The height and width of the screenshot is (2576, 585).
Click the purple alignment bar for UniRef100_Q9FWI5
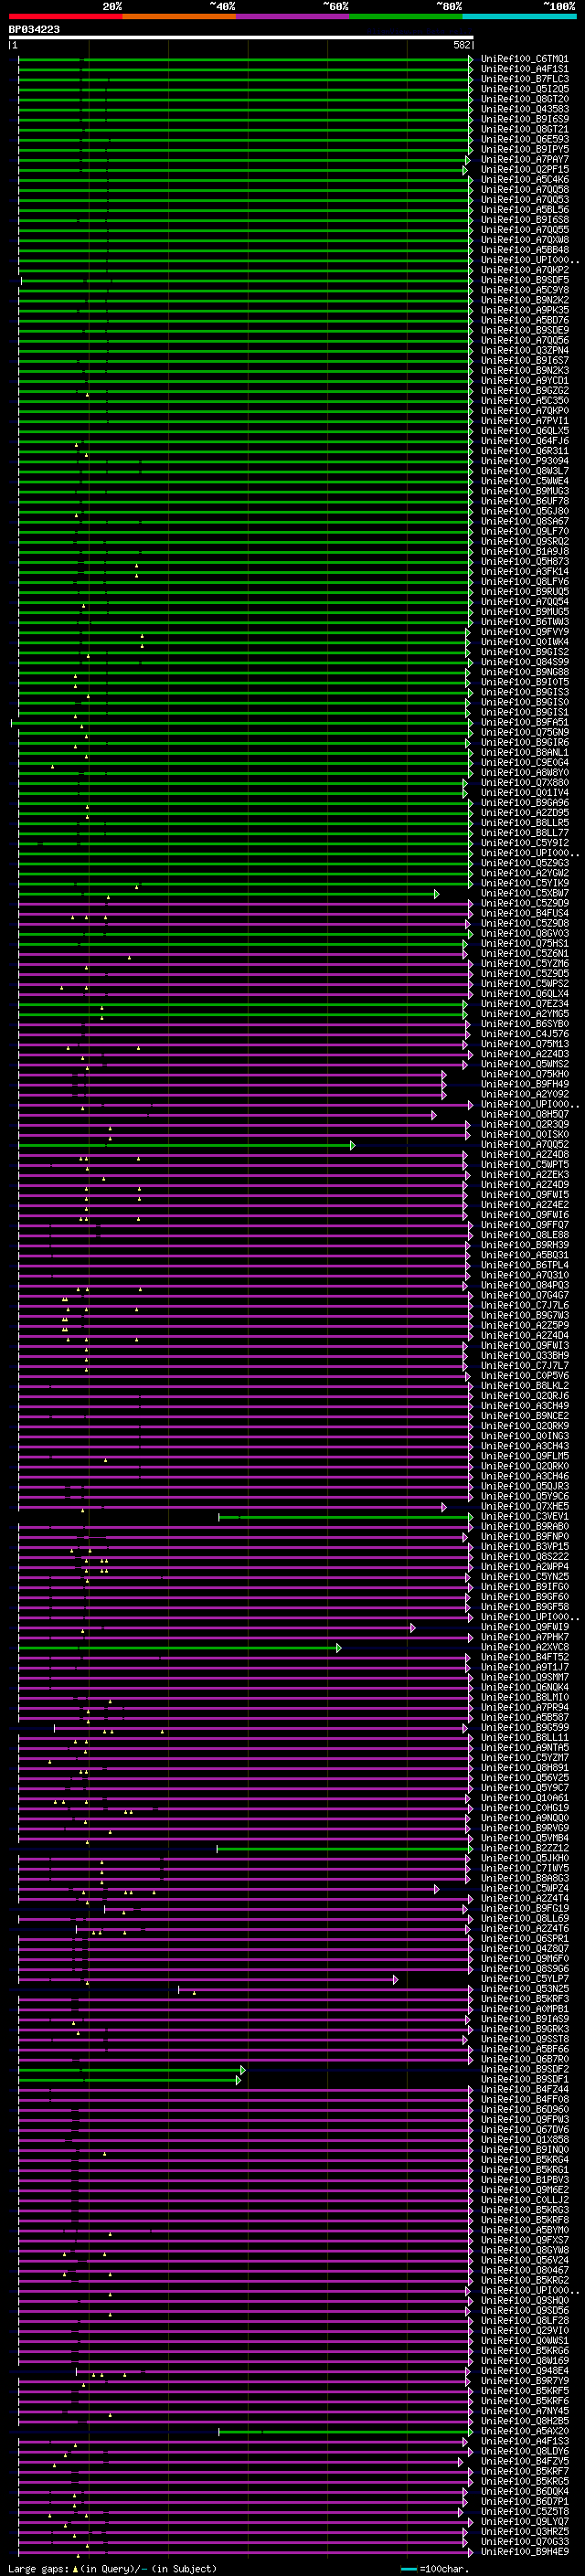242,1195
